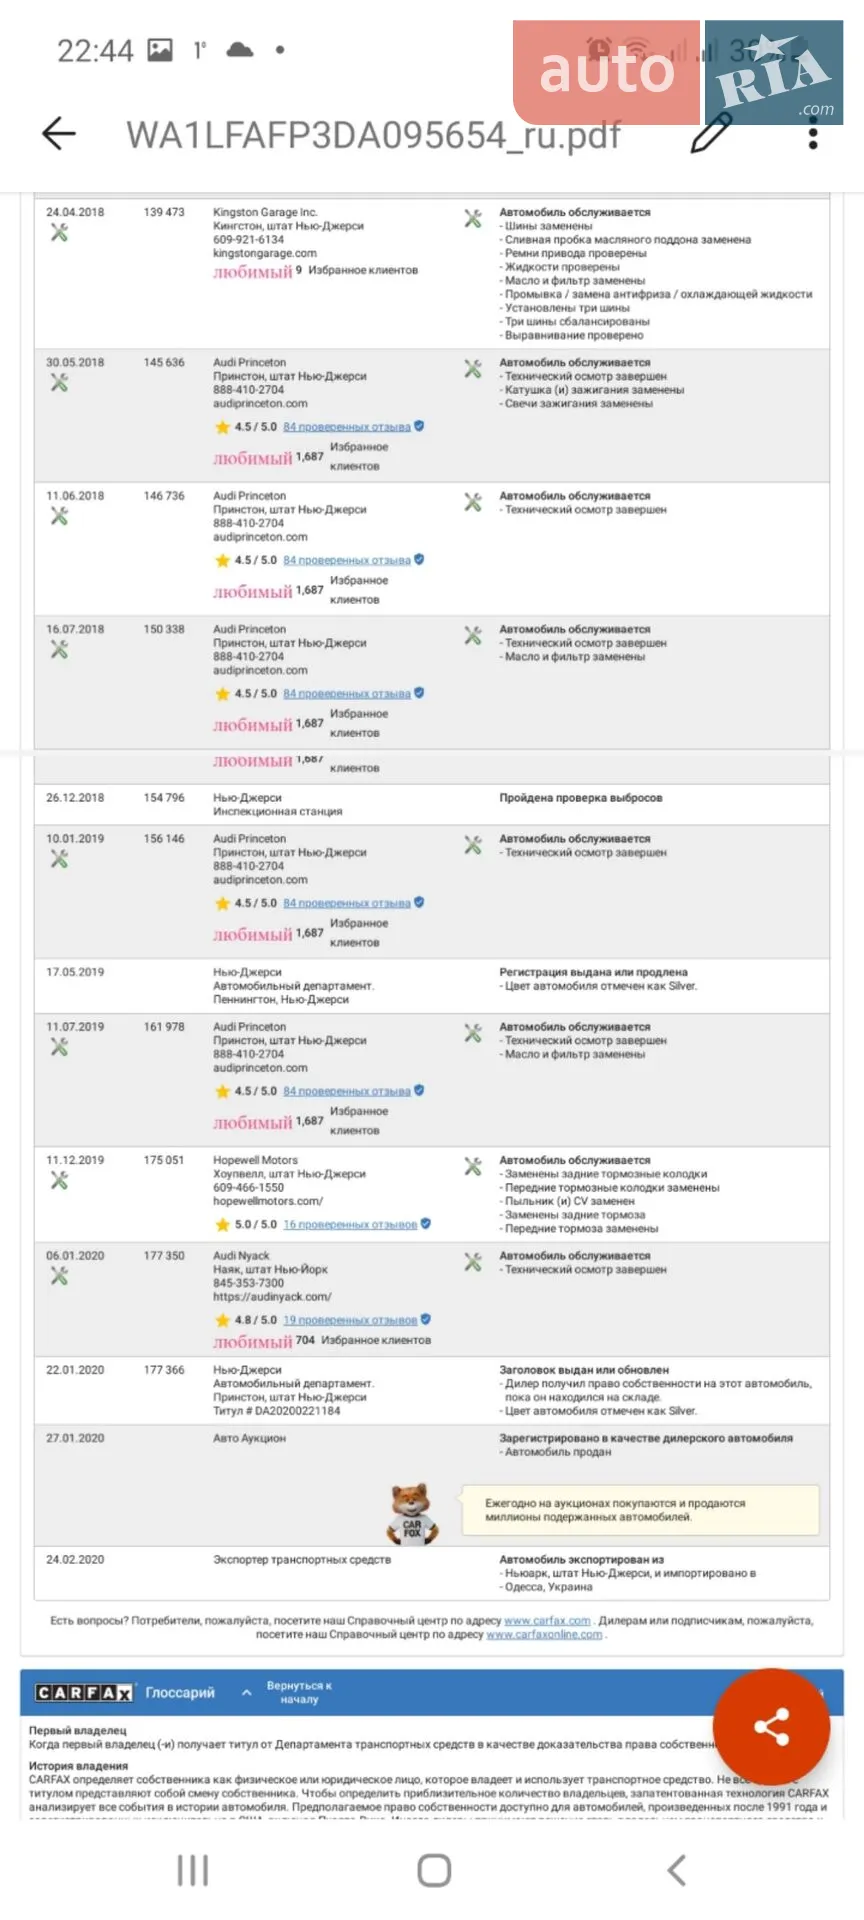The height and width of the screenshot is (1920, 864).
Task: Click the service wrench icon beside 11.12.2019 details
Action: [473, 1166]
